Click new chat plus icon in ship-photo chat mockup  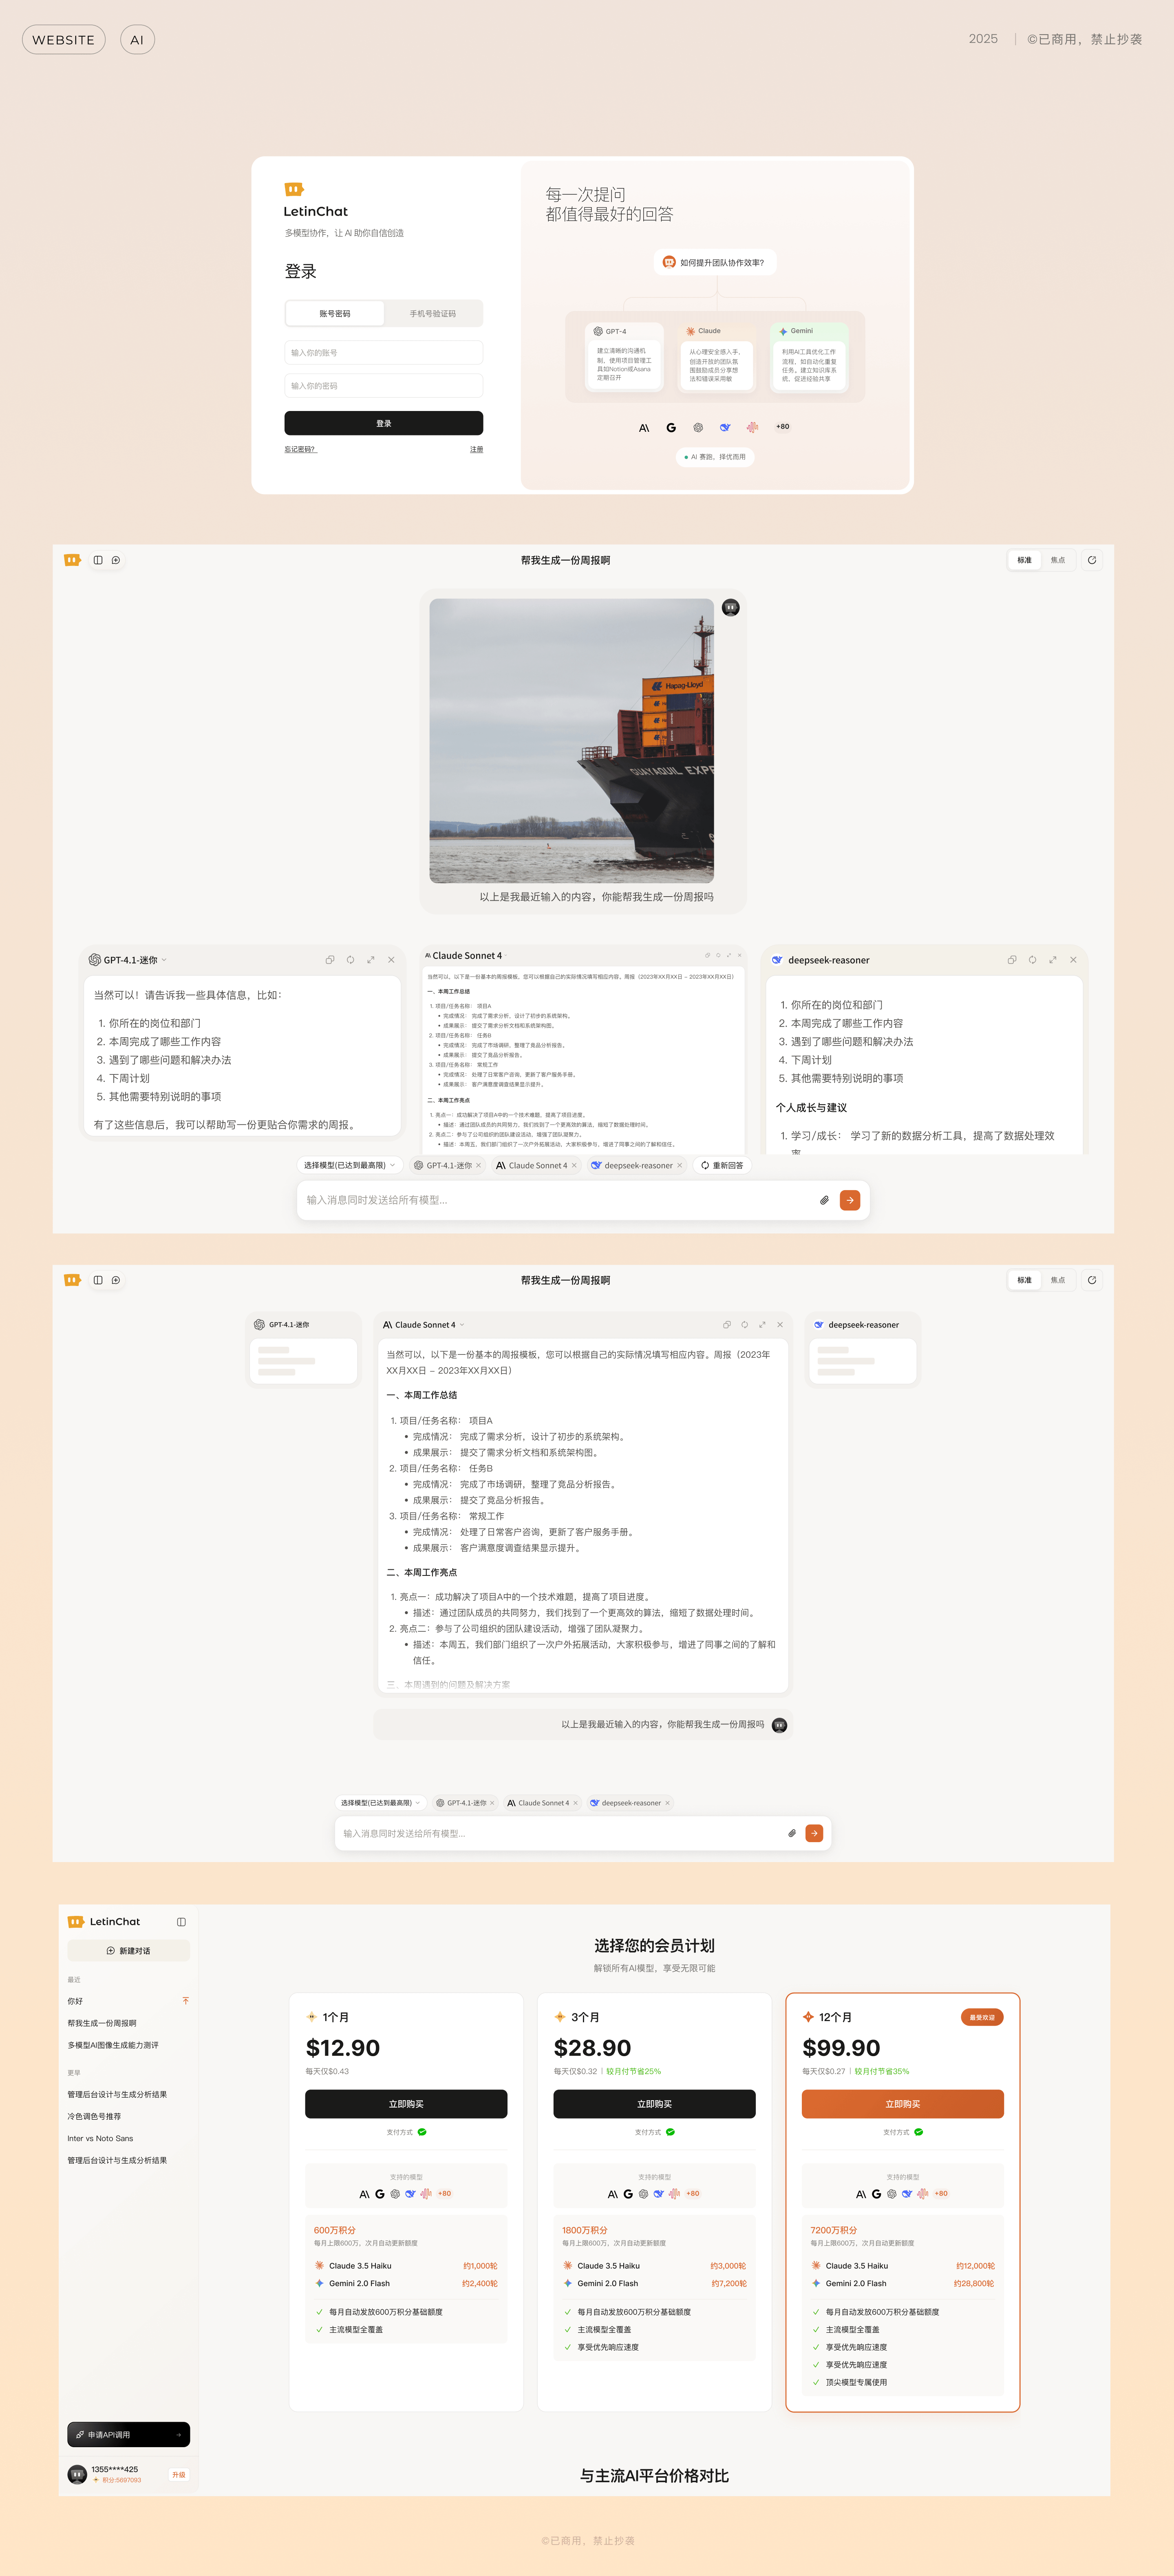coord(116,560)
